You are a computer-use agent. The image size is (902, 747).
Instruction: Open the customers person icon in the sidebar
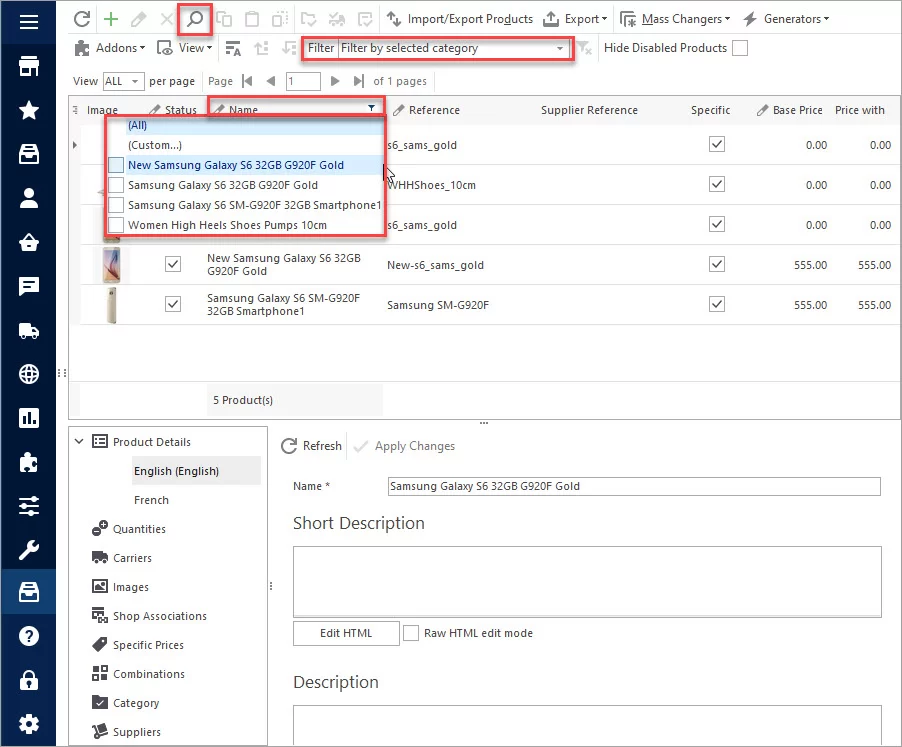pyautogui.click(x=29, y=198)
